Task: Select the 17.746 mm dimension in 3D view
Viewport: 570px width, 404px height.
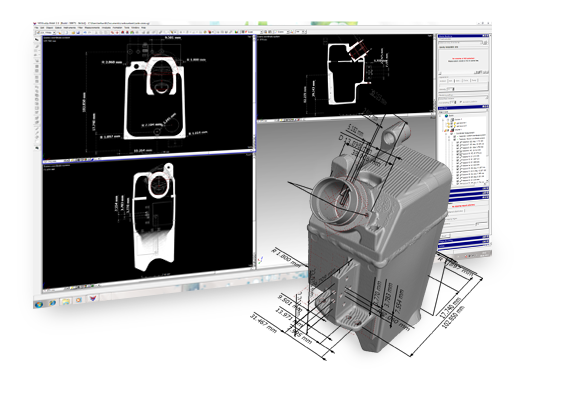Action: (x=451, y=308)
